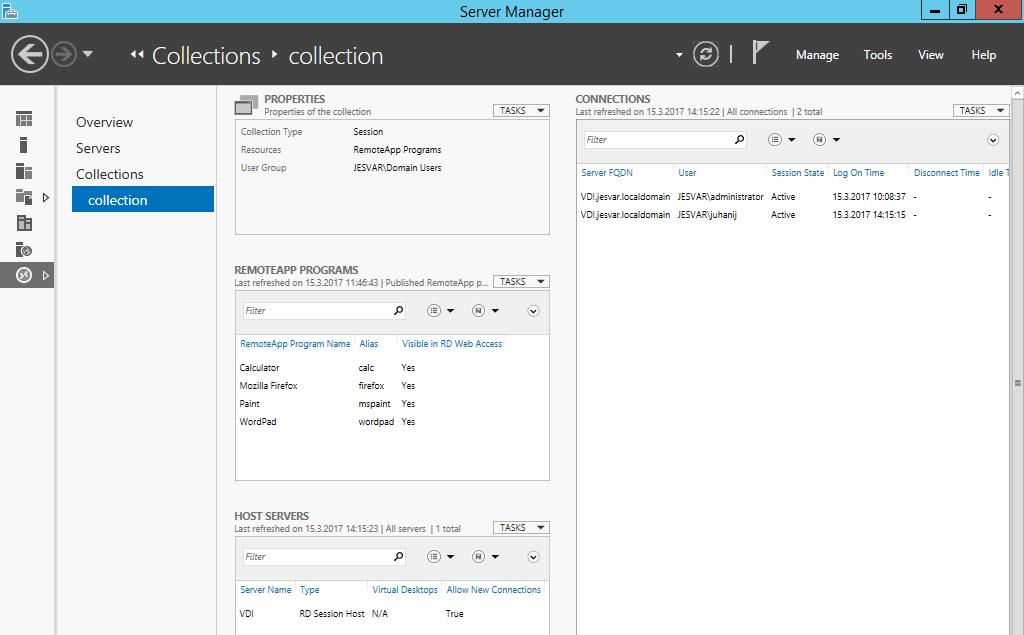1024x635 pixels.
Task: Open the Host Servers TASKS dropdown
Action: (x=521, y=527)
